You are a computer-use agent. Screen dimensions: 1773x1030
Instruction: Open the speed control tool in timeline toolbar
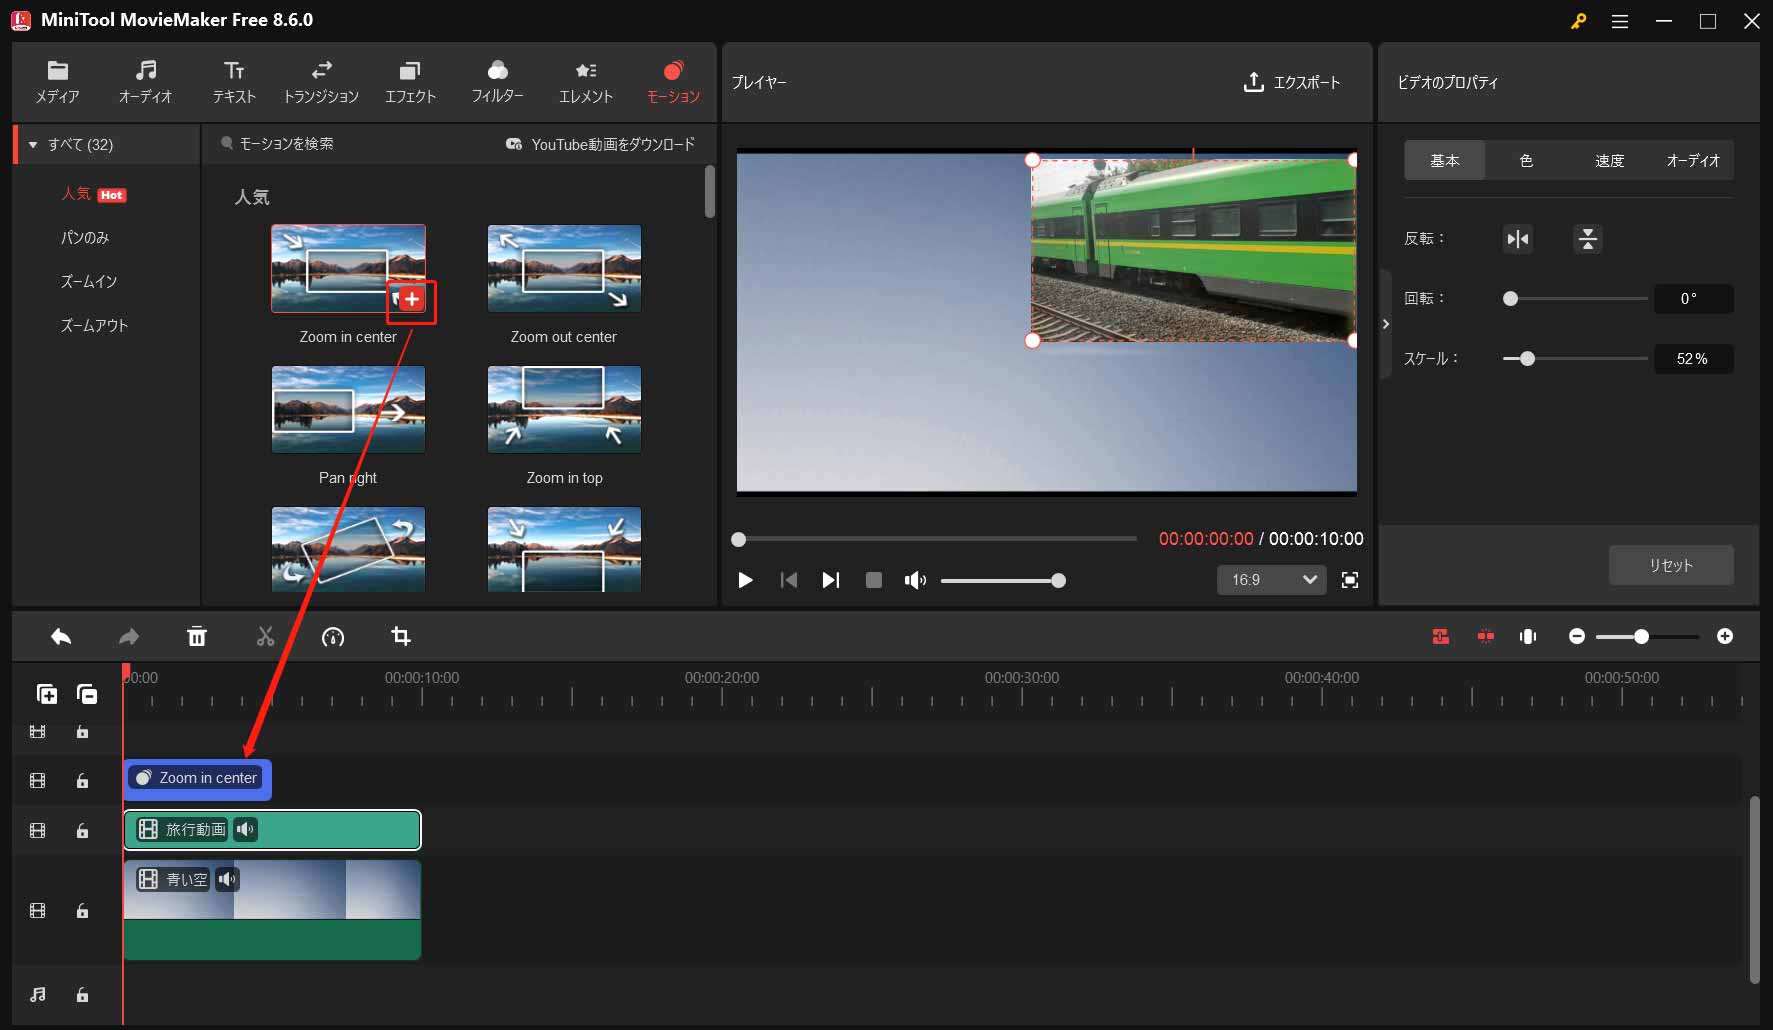pos(333,637)
